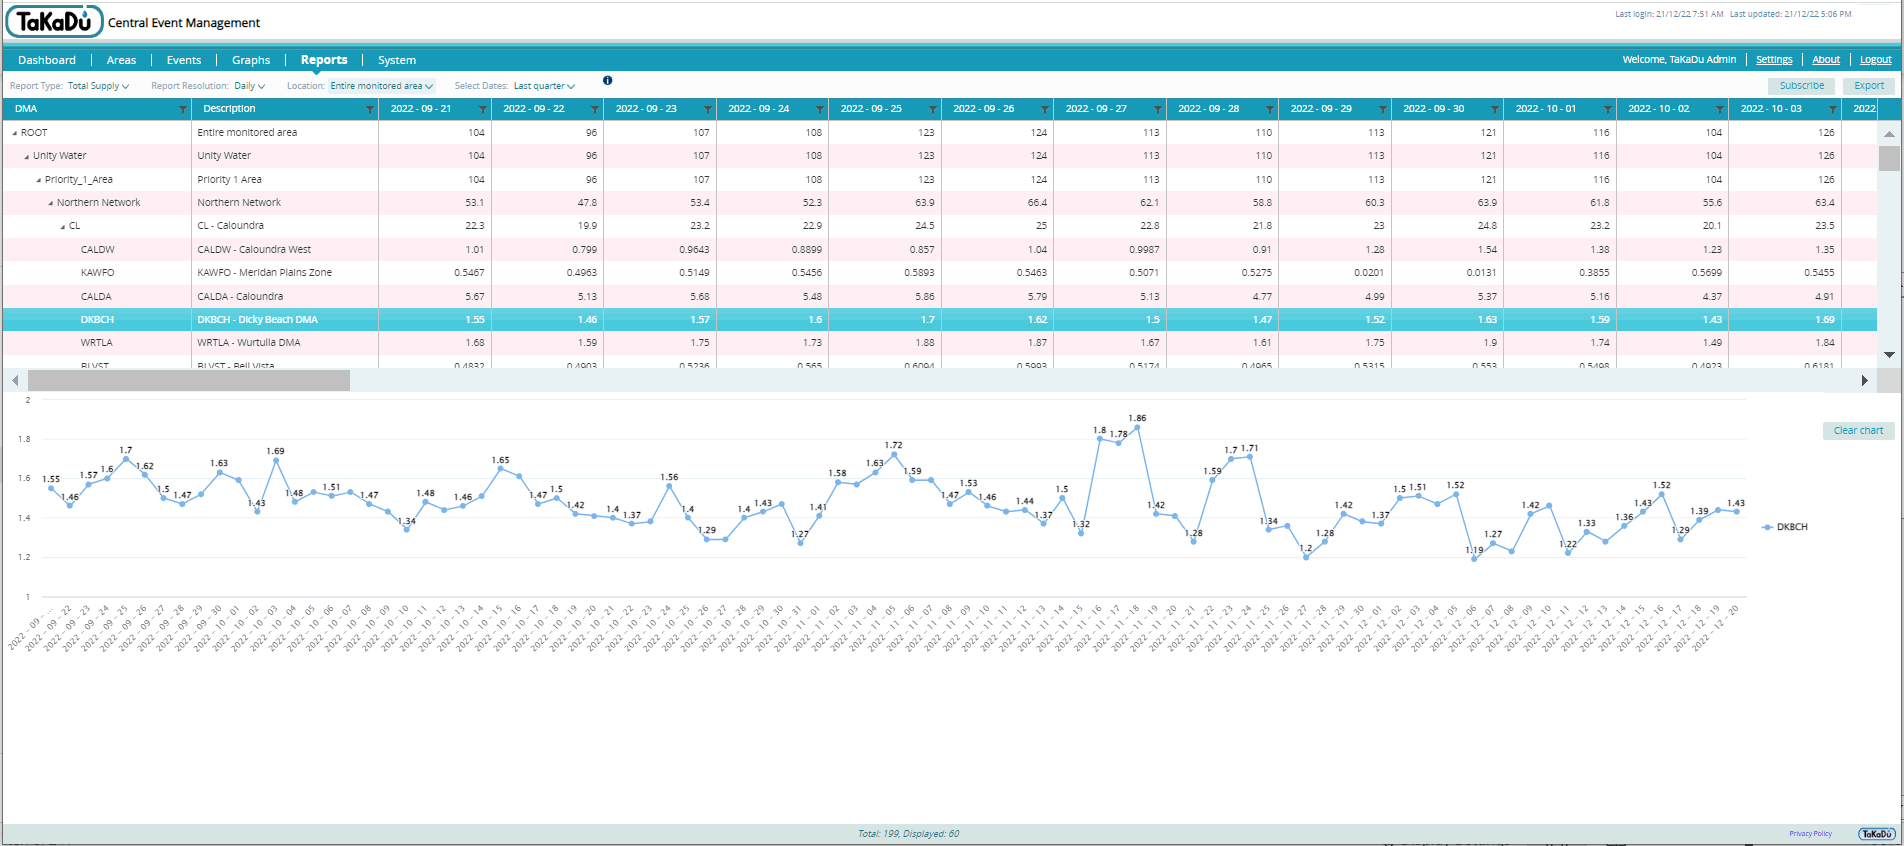Viewport: 1904px width, 846px height.
Task: Click table scroll-up arrow
Action: [x=1889, y=133]
